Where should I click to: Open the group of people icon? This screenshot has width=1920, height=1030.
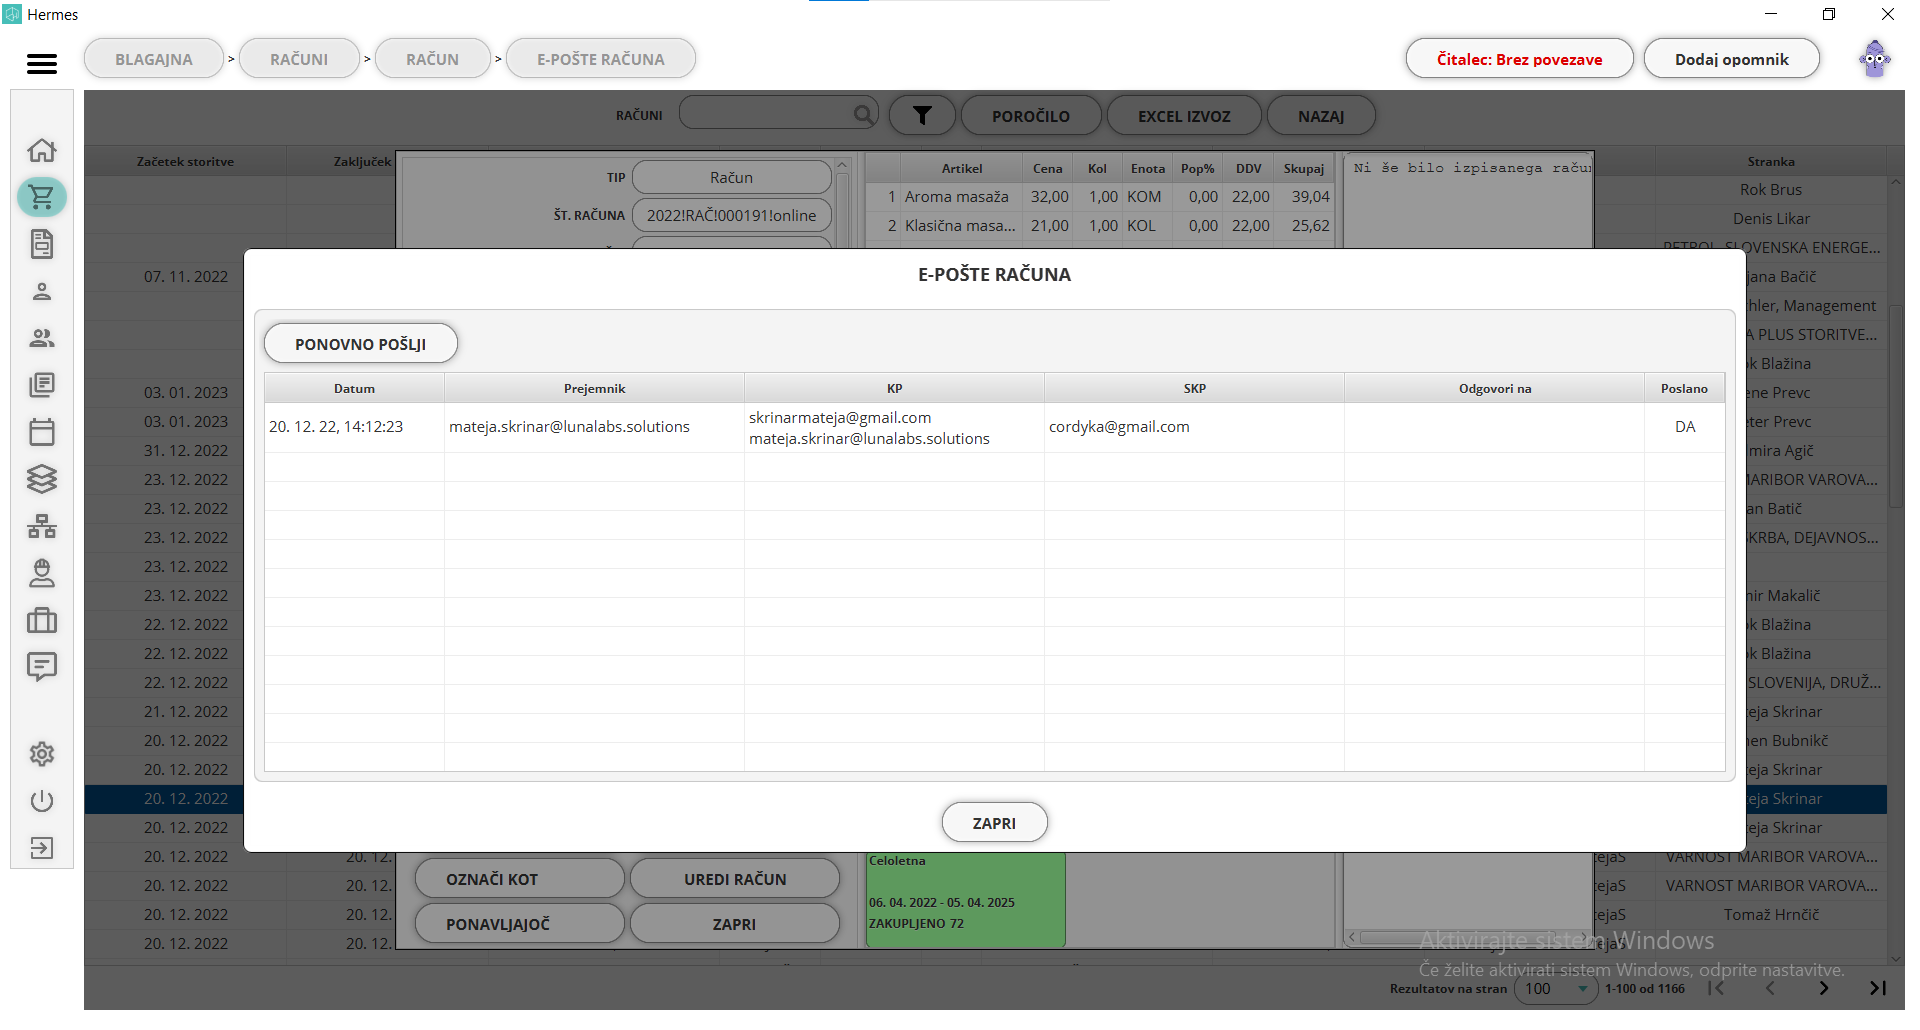coord(42,338)
